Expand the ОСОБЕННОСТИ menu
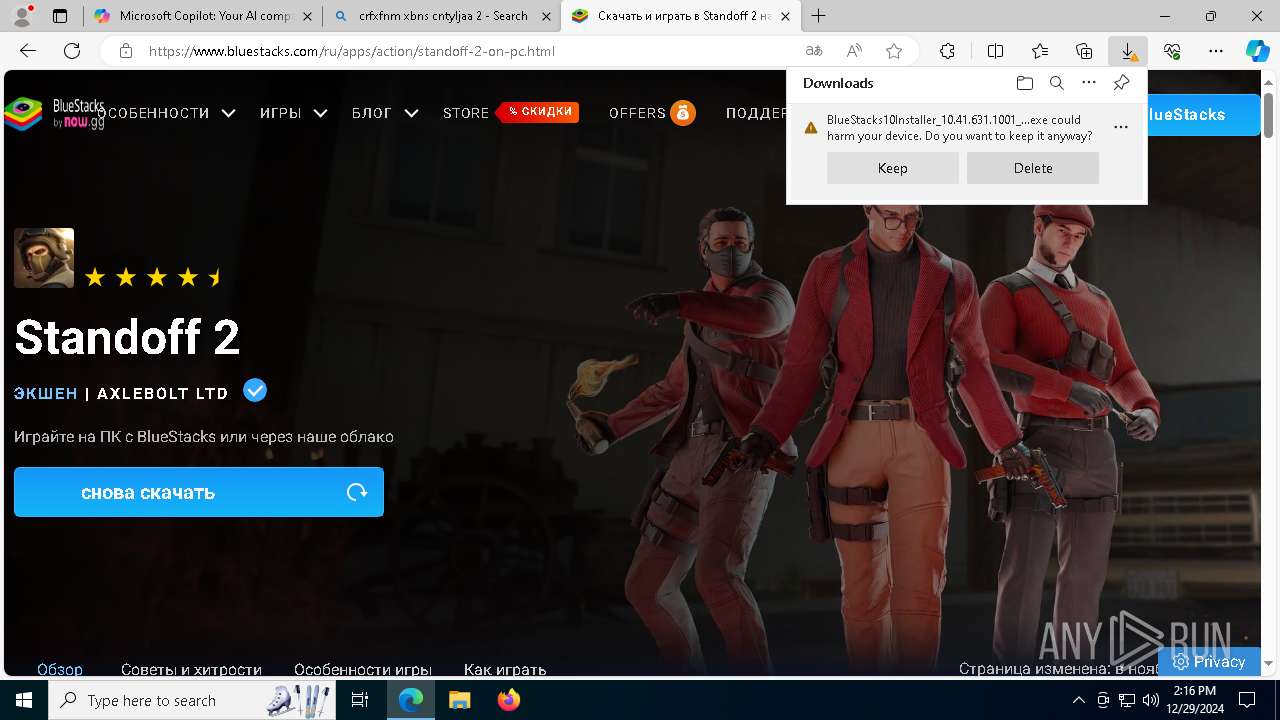The image size is (1280, 720). pos(166,113)
